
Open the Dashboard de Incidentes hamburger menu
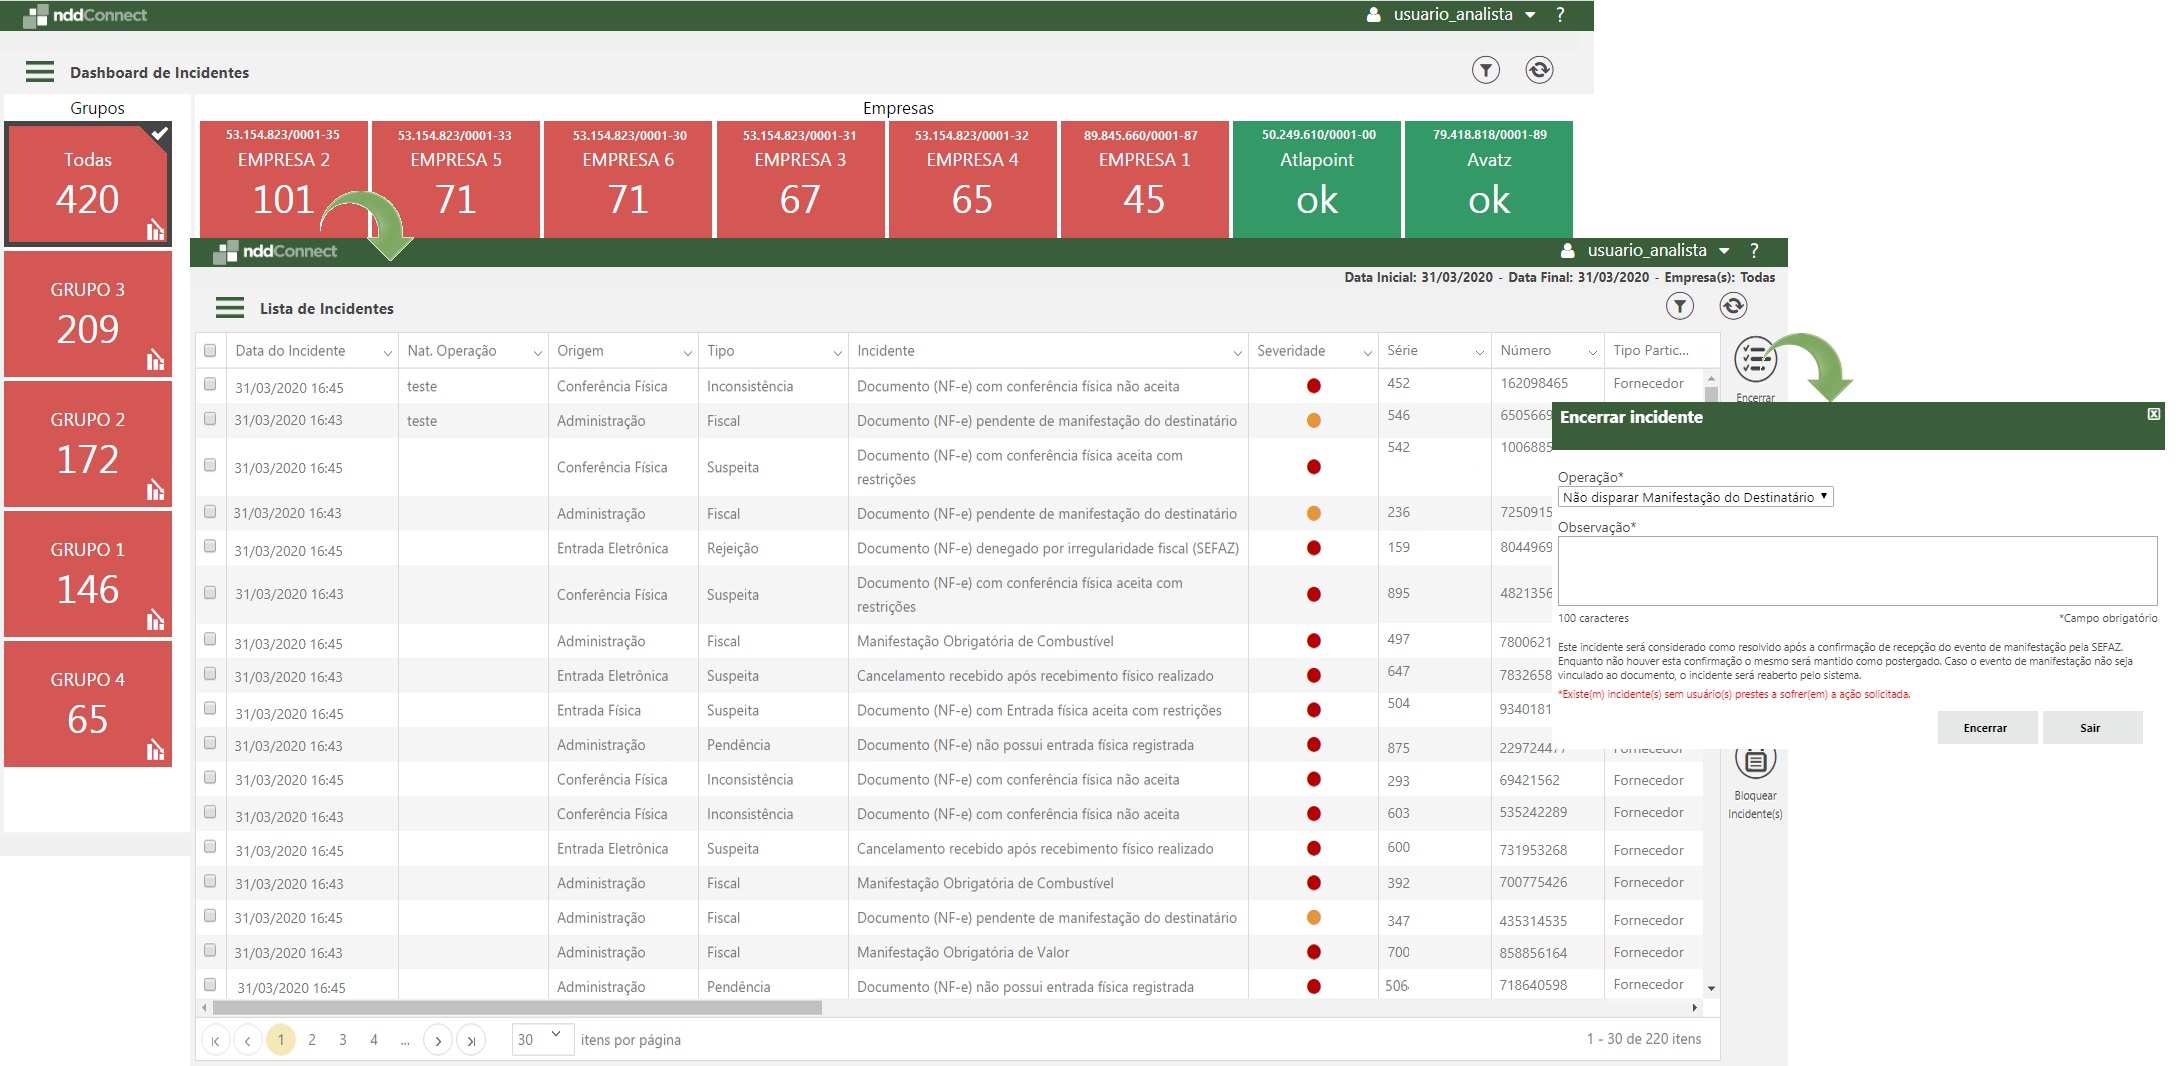pos(40,72)
